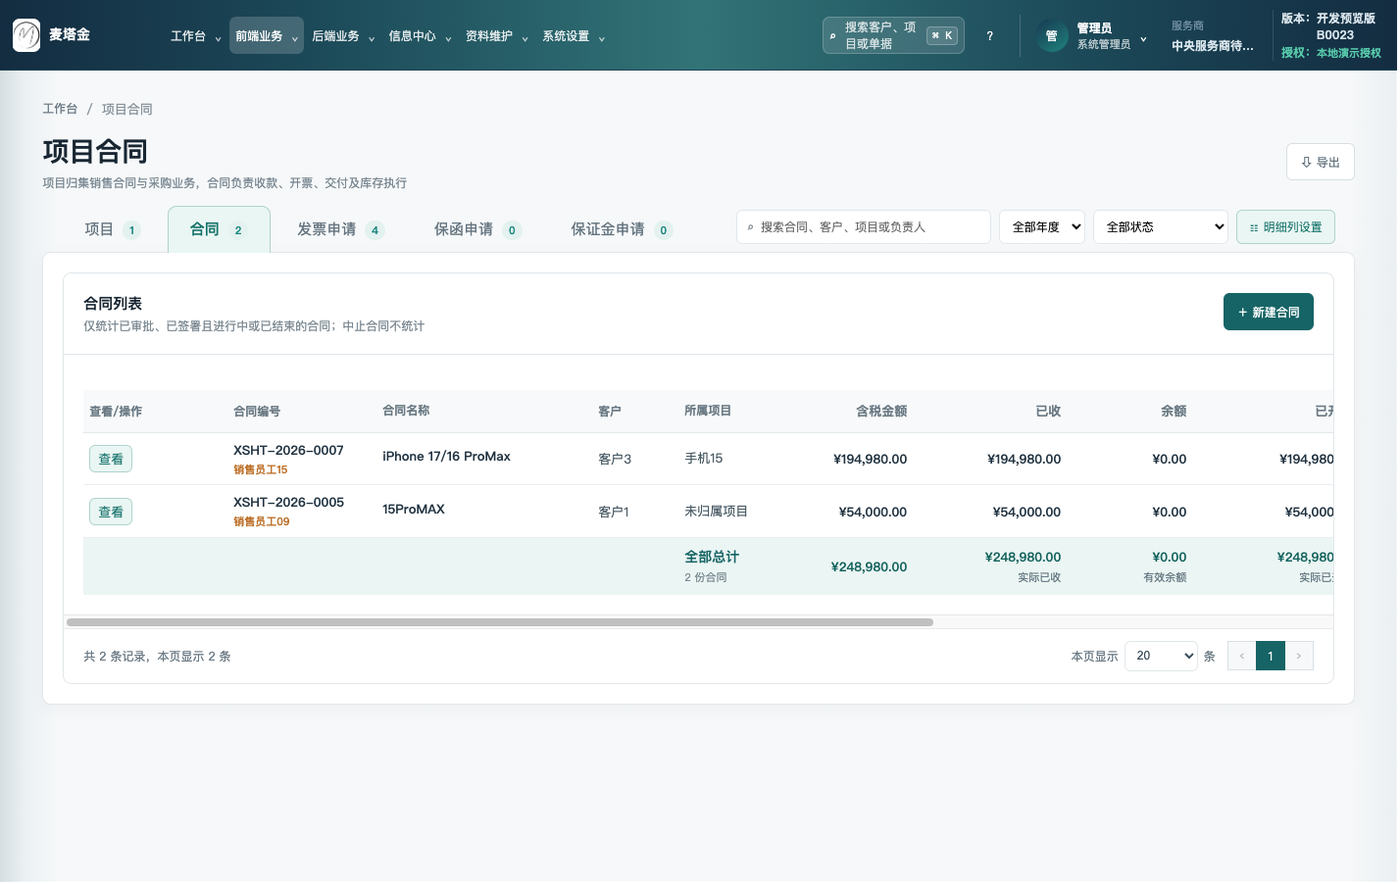Click the 工作台 breadcrumb link
1400x884 pixels.
pos(60,109)
